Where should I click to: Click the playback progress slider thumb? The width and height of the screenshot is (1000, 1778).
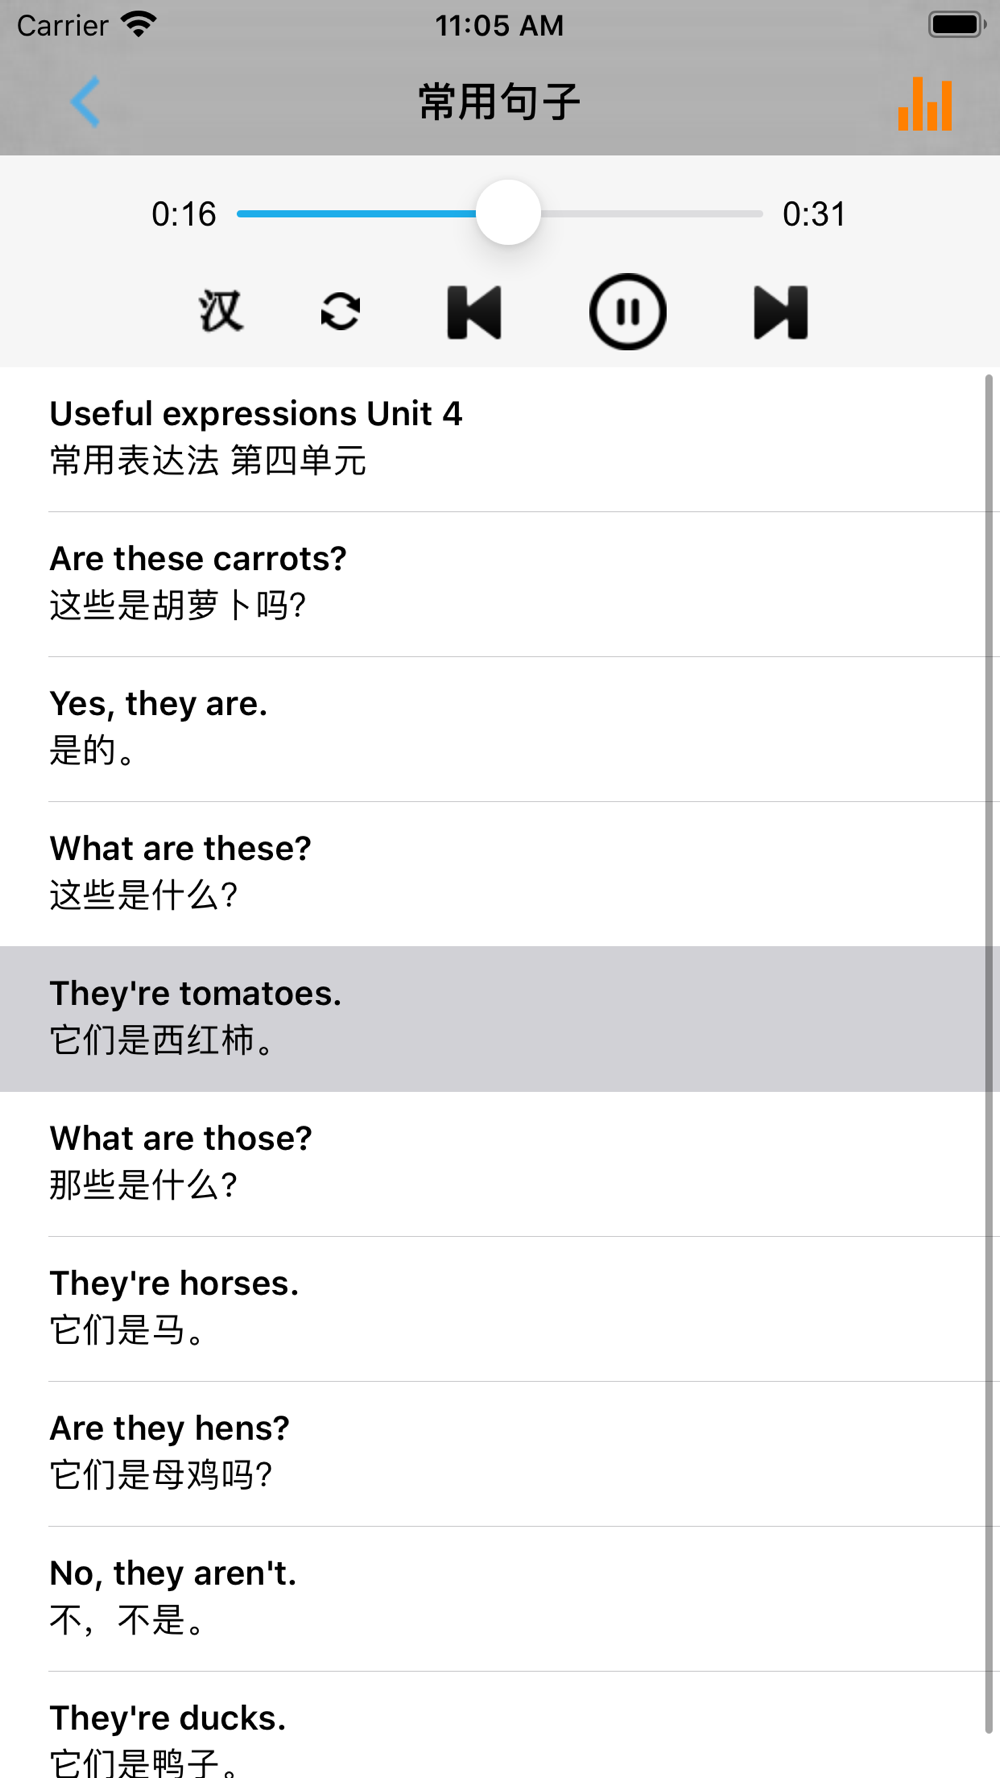click(x=508, y=213)
